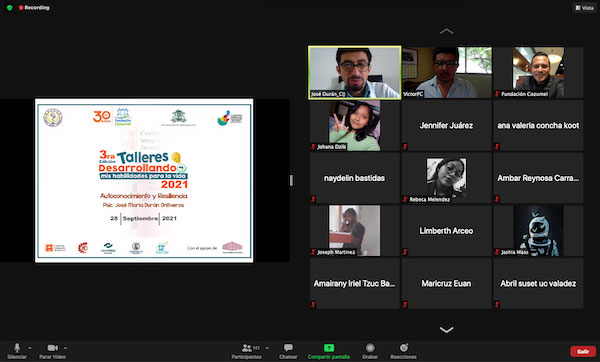
Task: Expand video options arrow beside Parar Video
Action: 65,348
